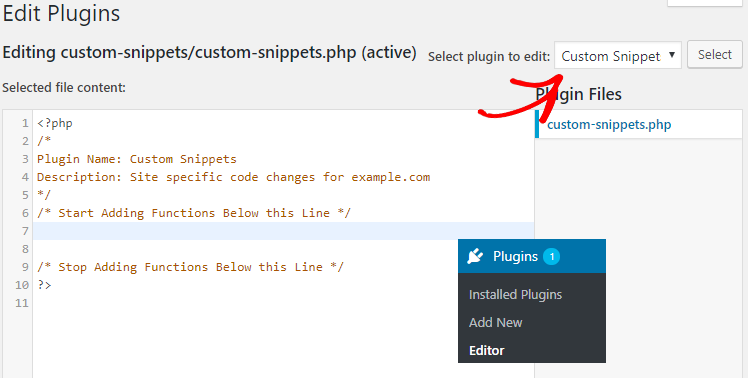Click the Edit Plugins page heading
The height and width of the screenshot is (378, 748).
[x=62, y=13]
